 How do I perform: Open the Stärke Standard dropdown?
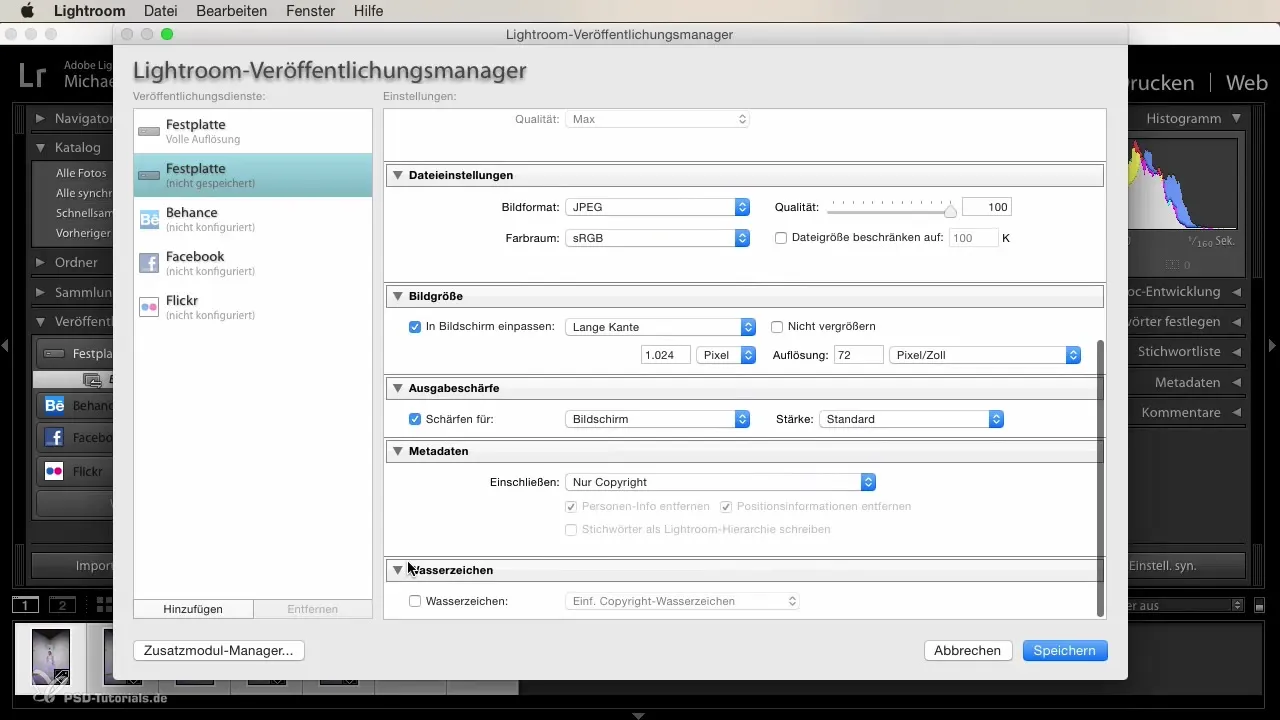911,419
